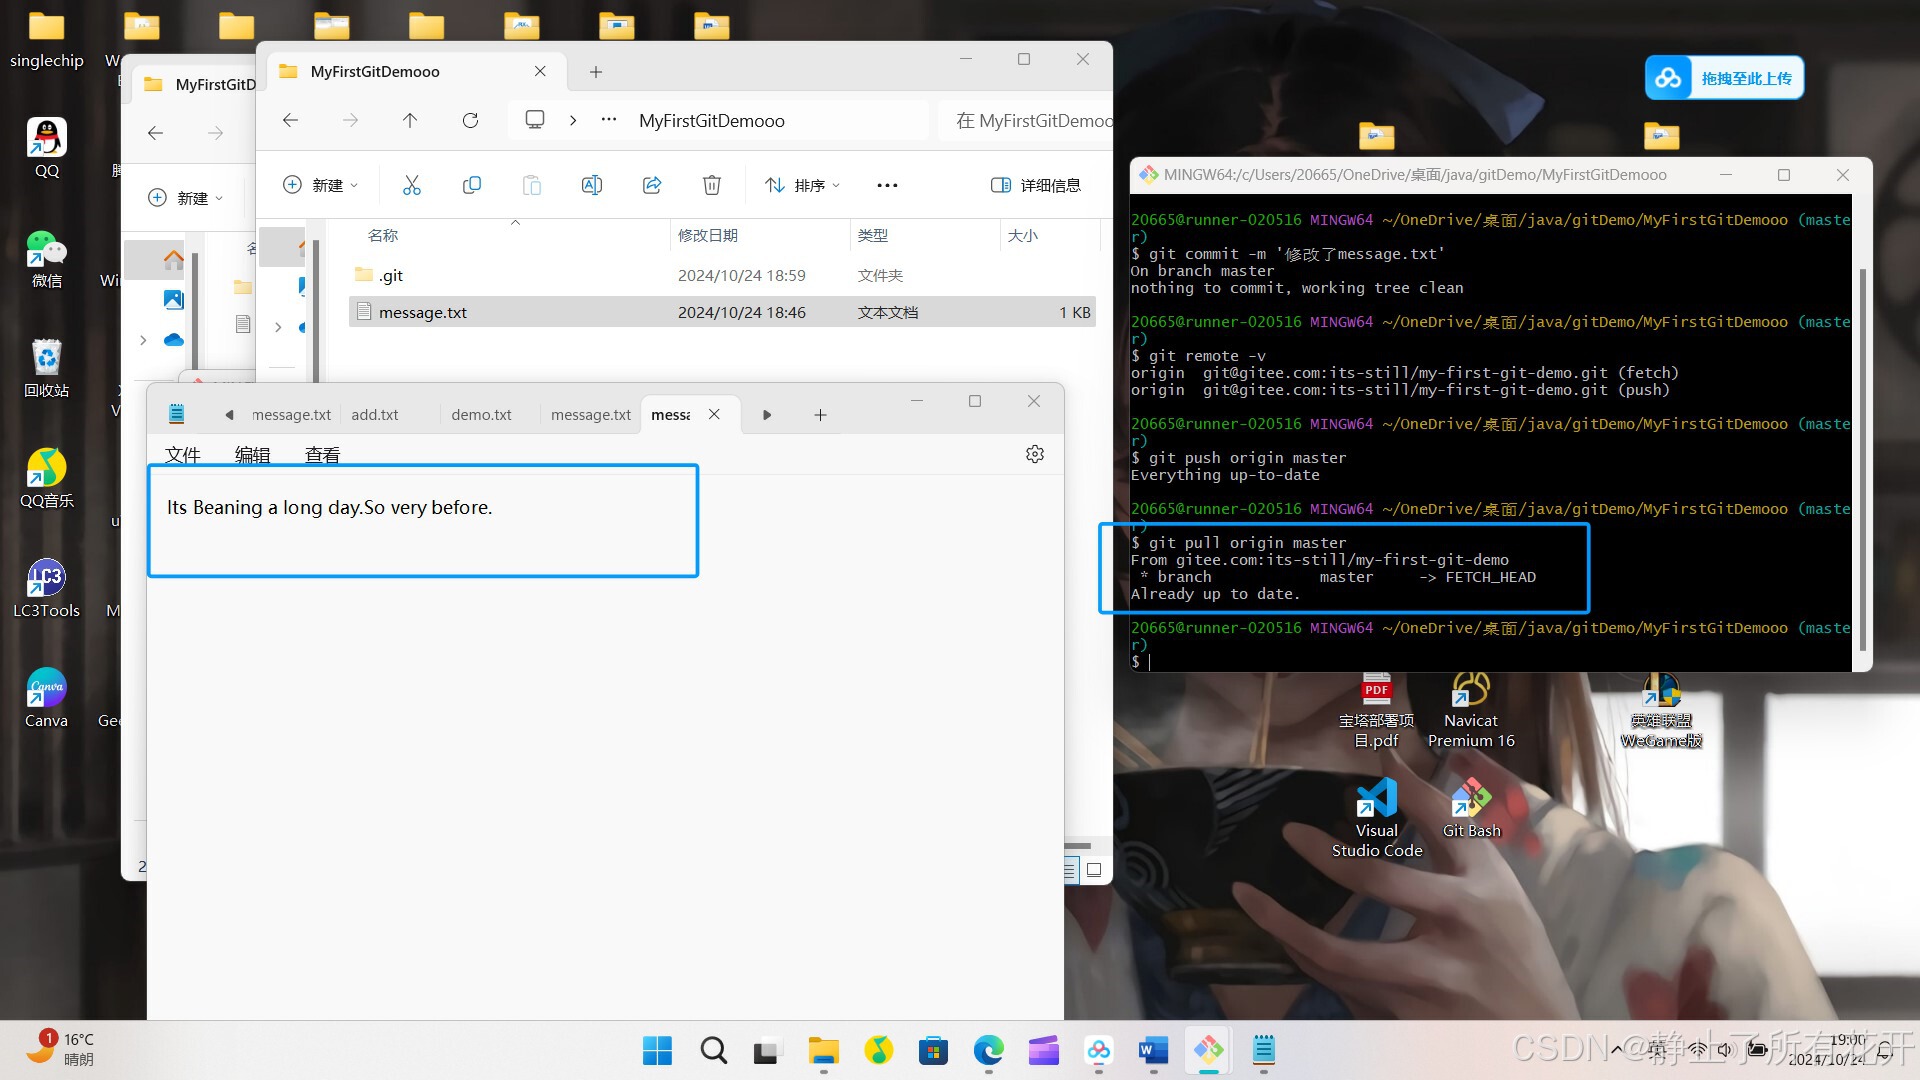Screen dimensions: 1920x1080
Task: Click the Refresh button in Explorer
Action: 470,121
